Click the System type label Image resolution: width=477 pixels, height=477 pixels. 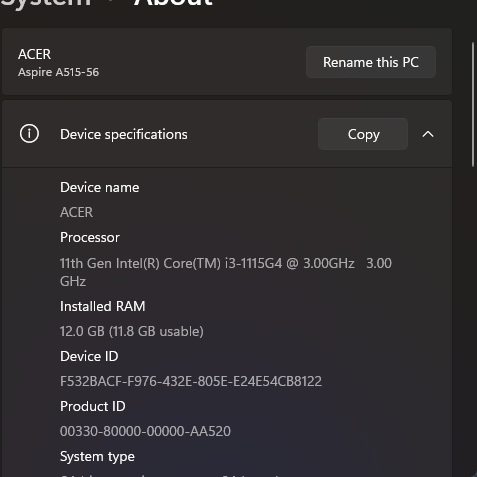(x=97, y=457)
